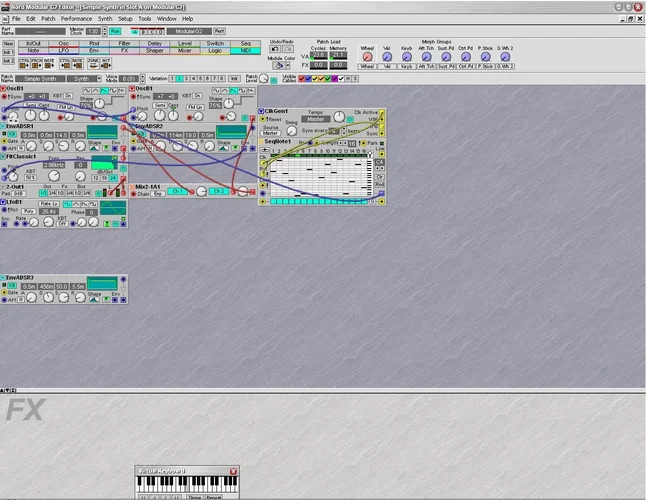Click the Init 1 button
This screenshot has height=500, width=646.
click(x=8, y=52)
